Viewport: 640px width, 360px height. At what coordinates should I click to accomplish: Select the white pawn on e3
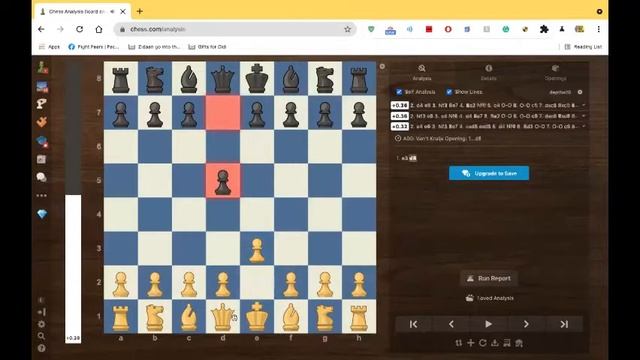[257, 249]
